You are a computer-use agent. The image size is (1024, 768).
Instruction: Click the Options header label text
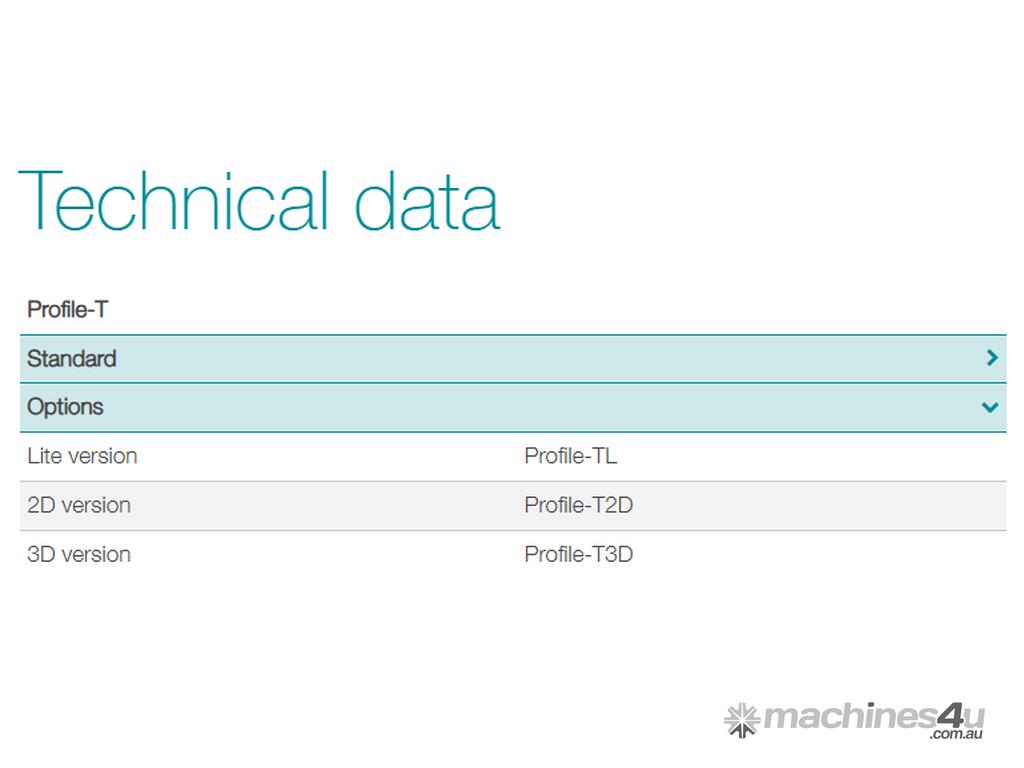click(66, 407)
